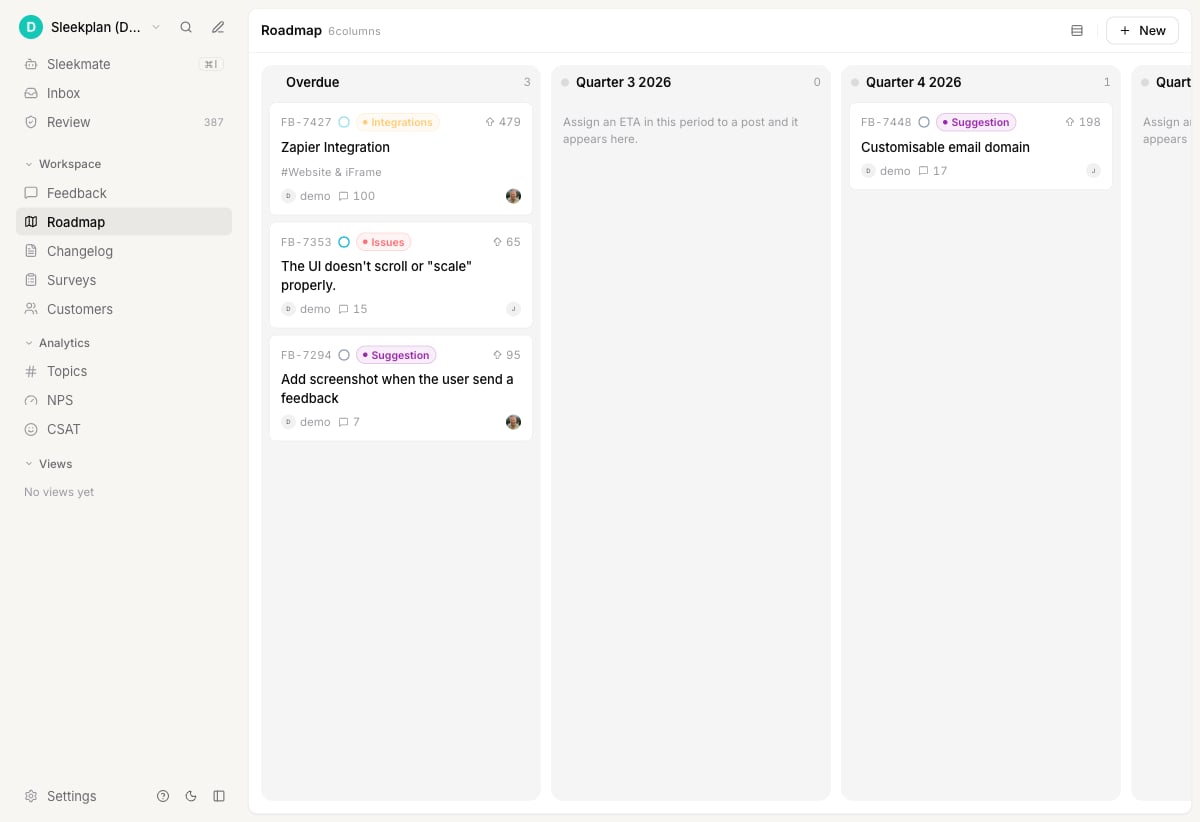The height and width of the screenshot is (822, 1200).
Task: Click the FB-7353 post ID
Action: tap(306, 242)
